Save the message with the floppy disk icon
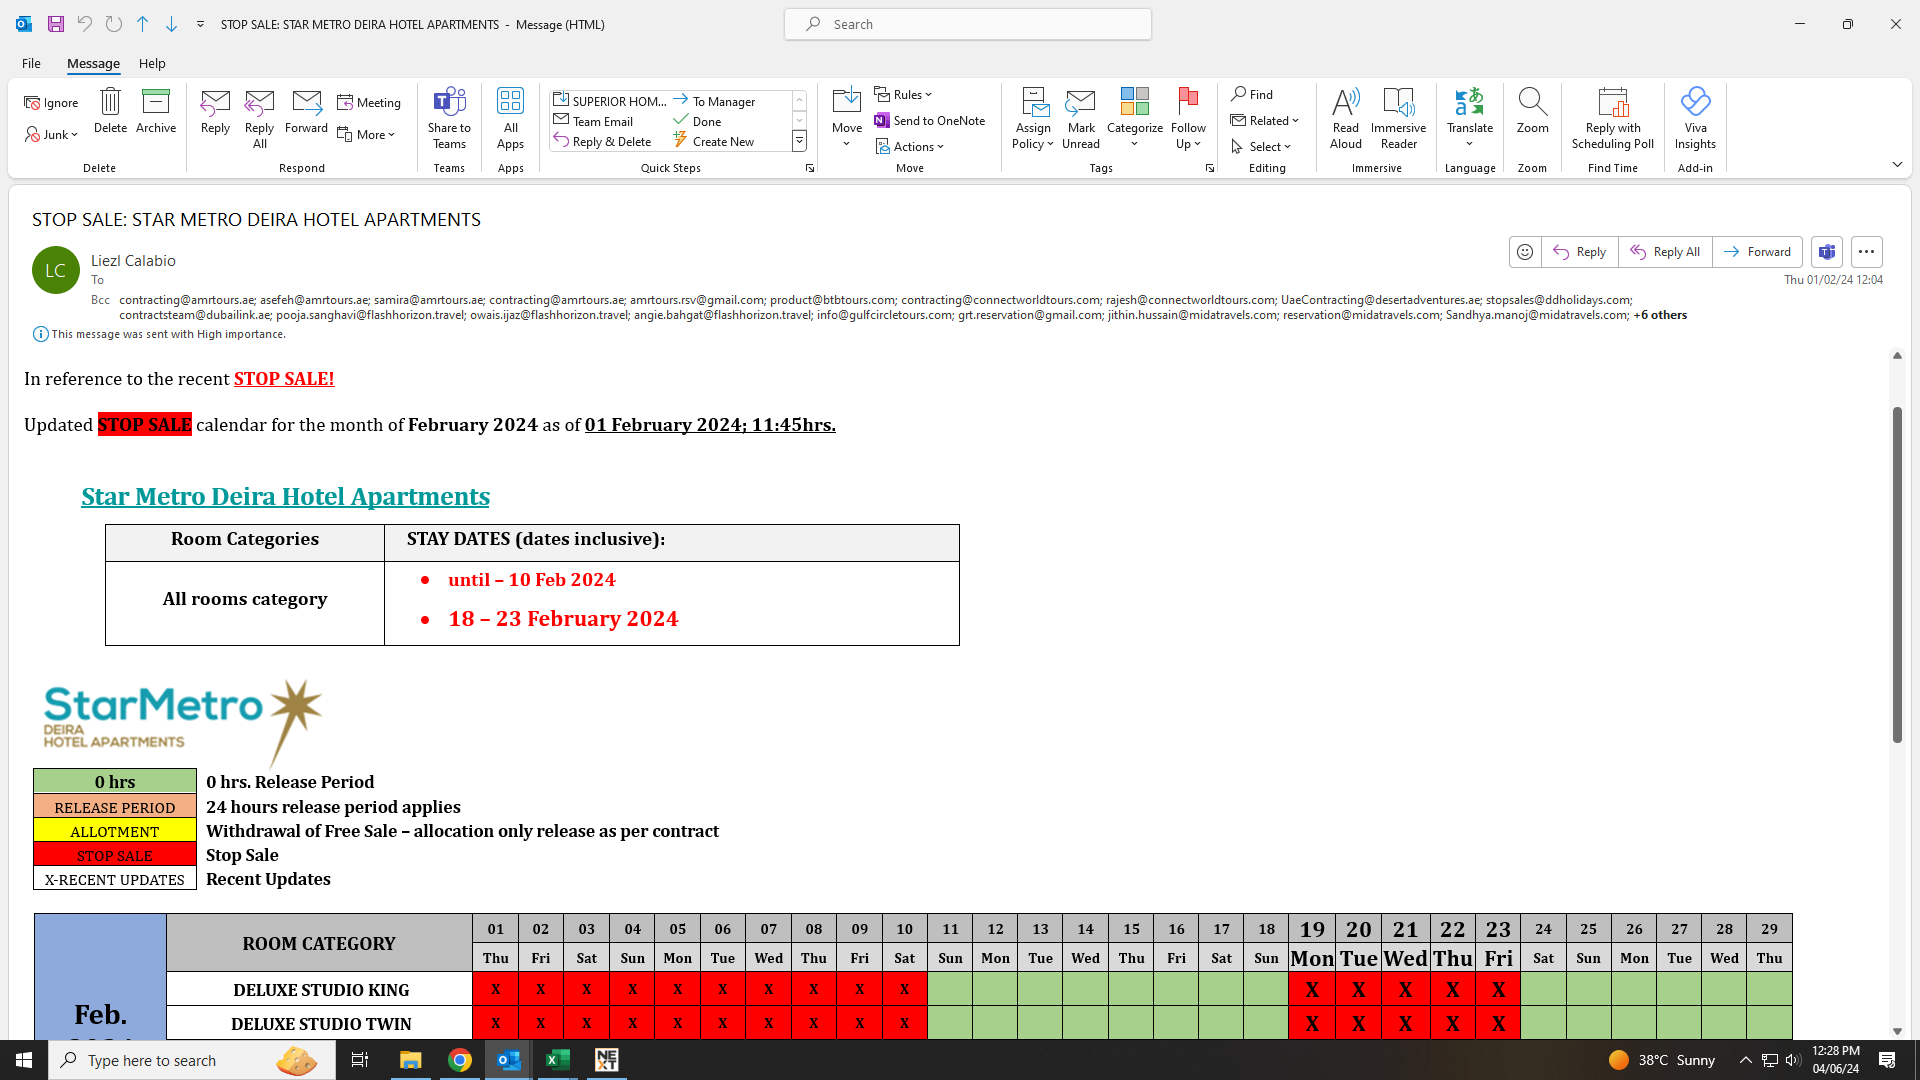The height and width of the screenshot is (1080, 1920). pyautogui.click(x=56, y=24)
